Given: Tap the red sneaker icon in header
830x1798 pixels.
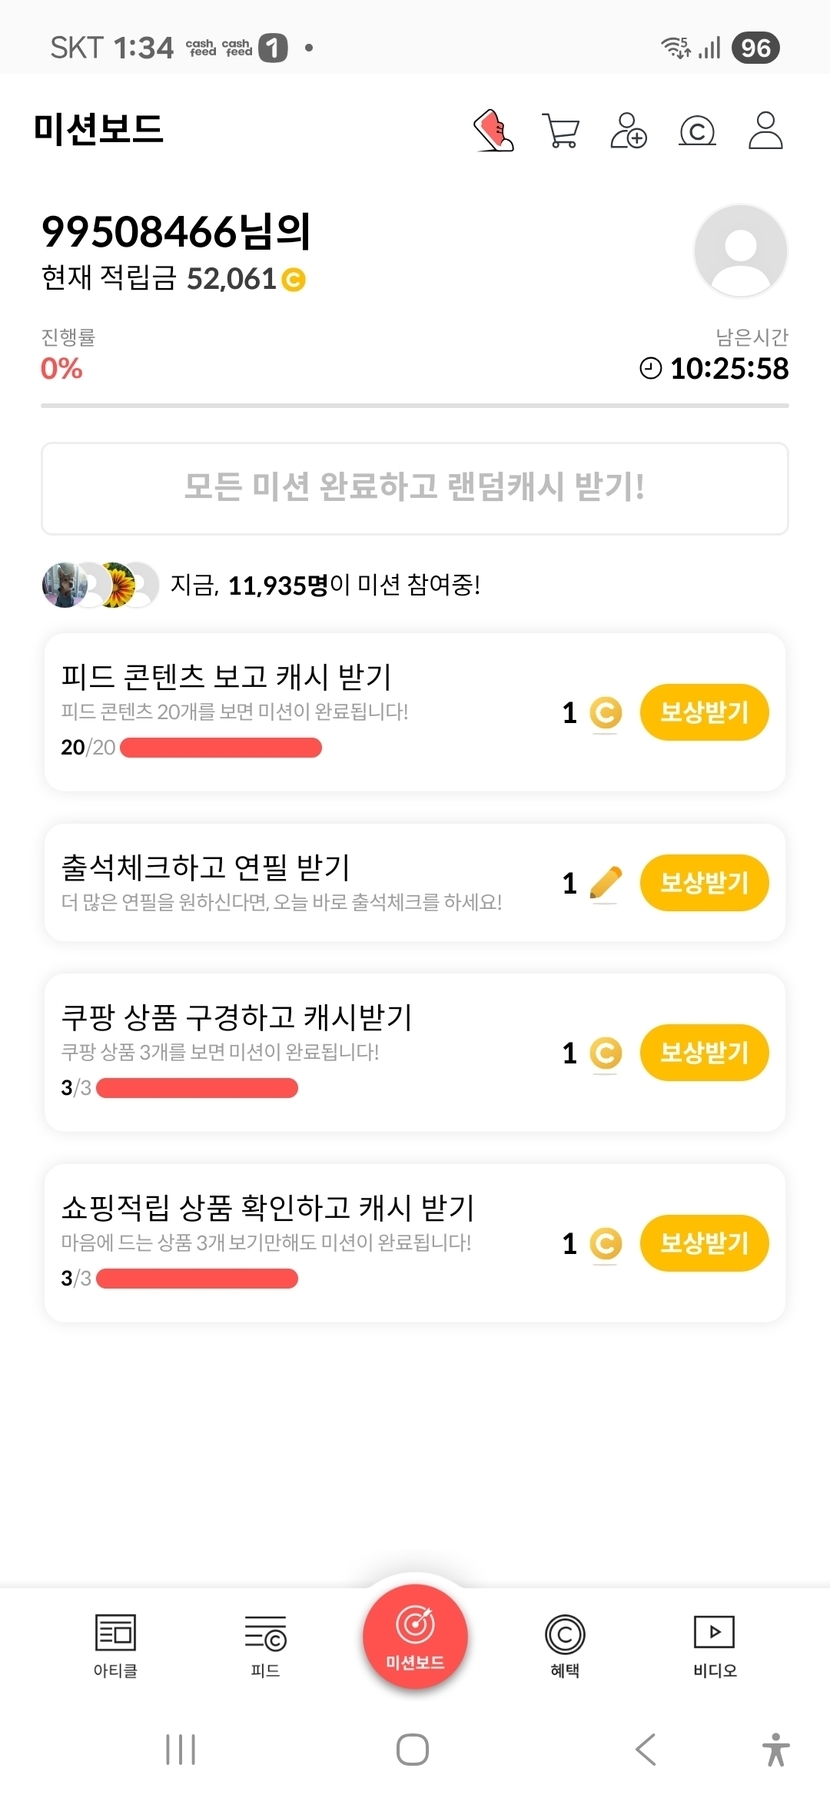Looking at the screenshot, I should pos(493,131).
